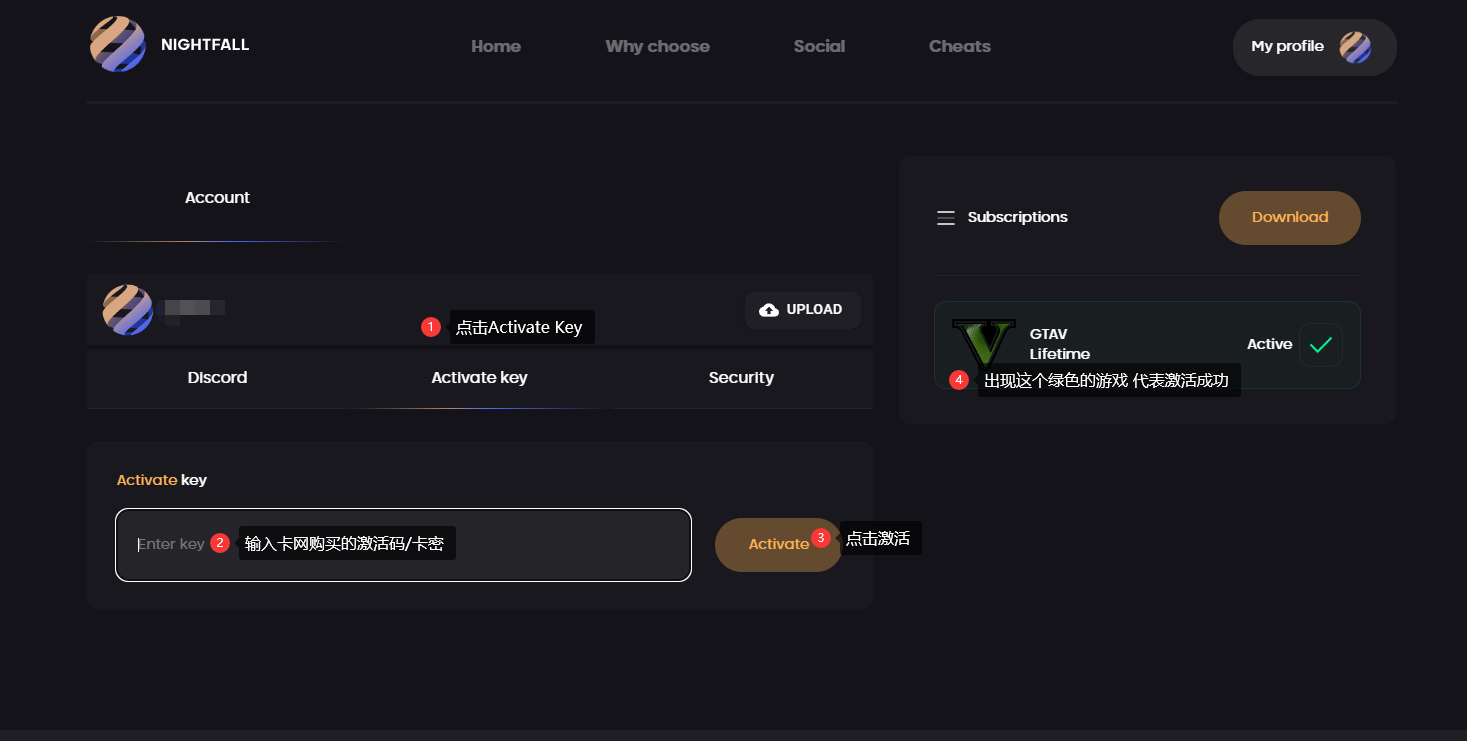Click the avatar icon beside My profile

click(x=1355, y=47)
